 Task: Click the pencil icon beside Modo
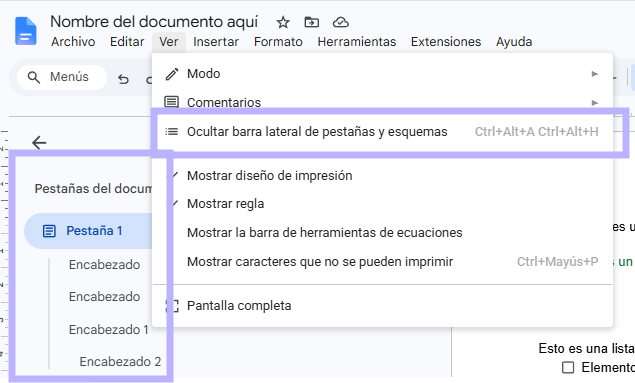point(172,74)
